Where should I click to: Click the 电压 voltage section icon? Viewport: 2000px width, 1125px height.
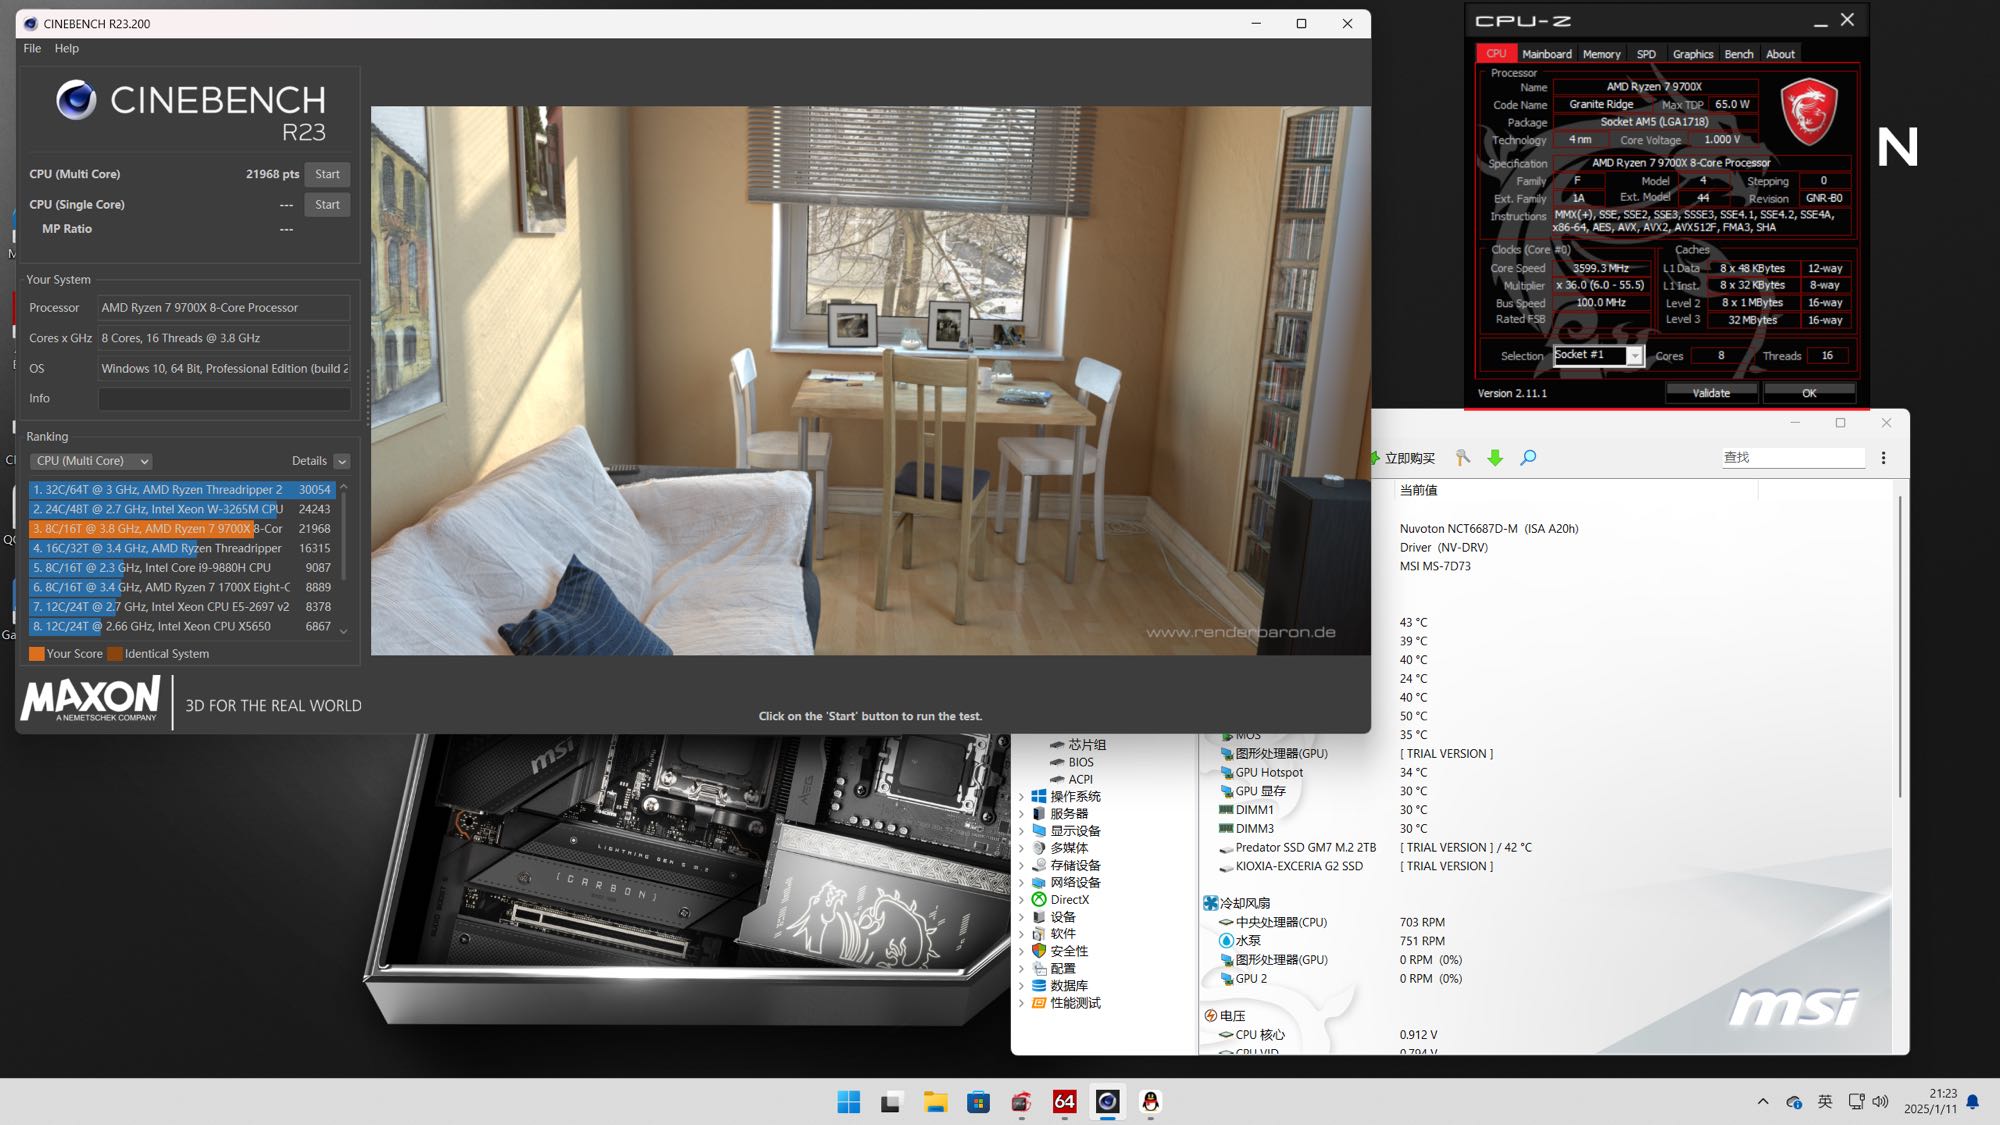click(x=1210, y=1016)
